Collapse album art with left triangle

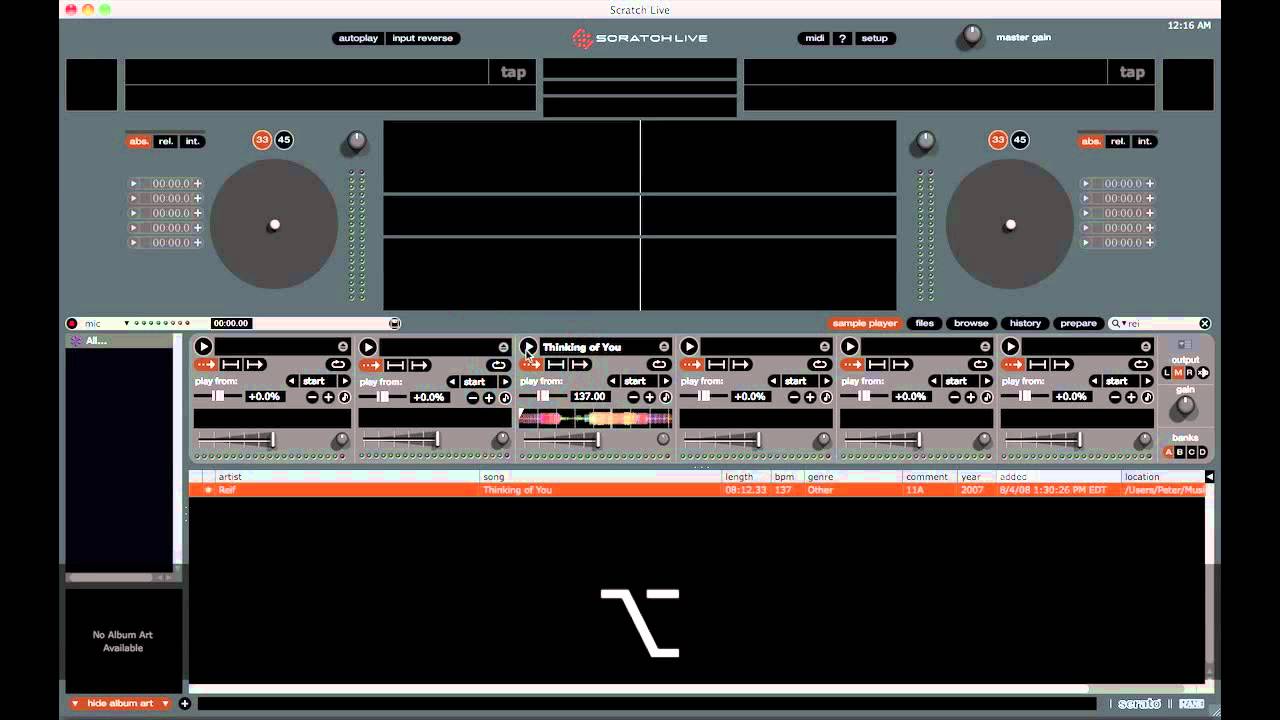75,704
